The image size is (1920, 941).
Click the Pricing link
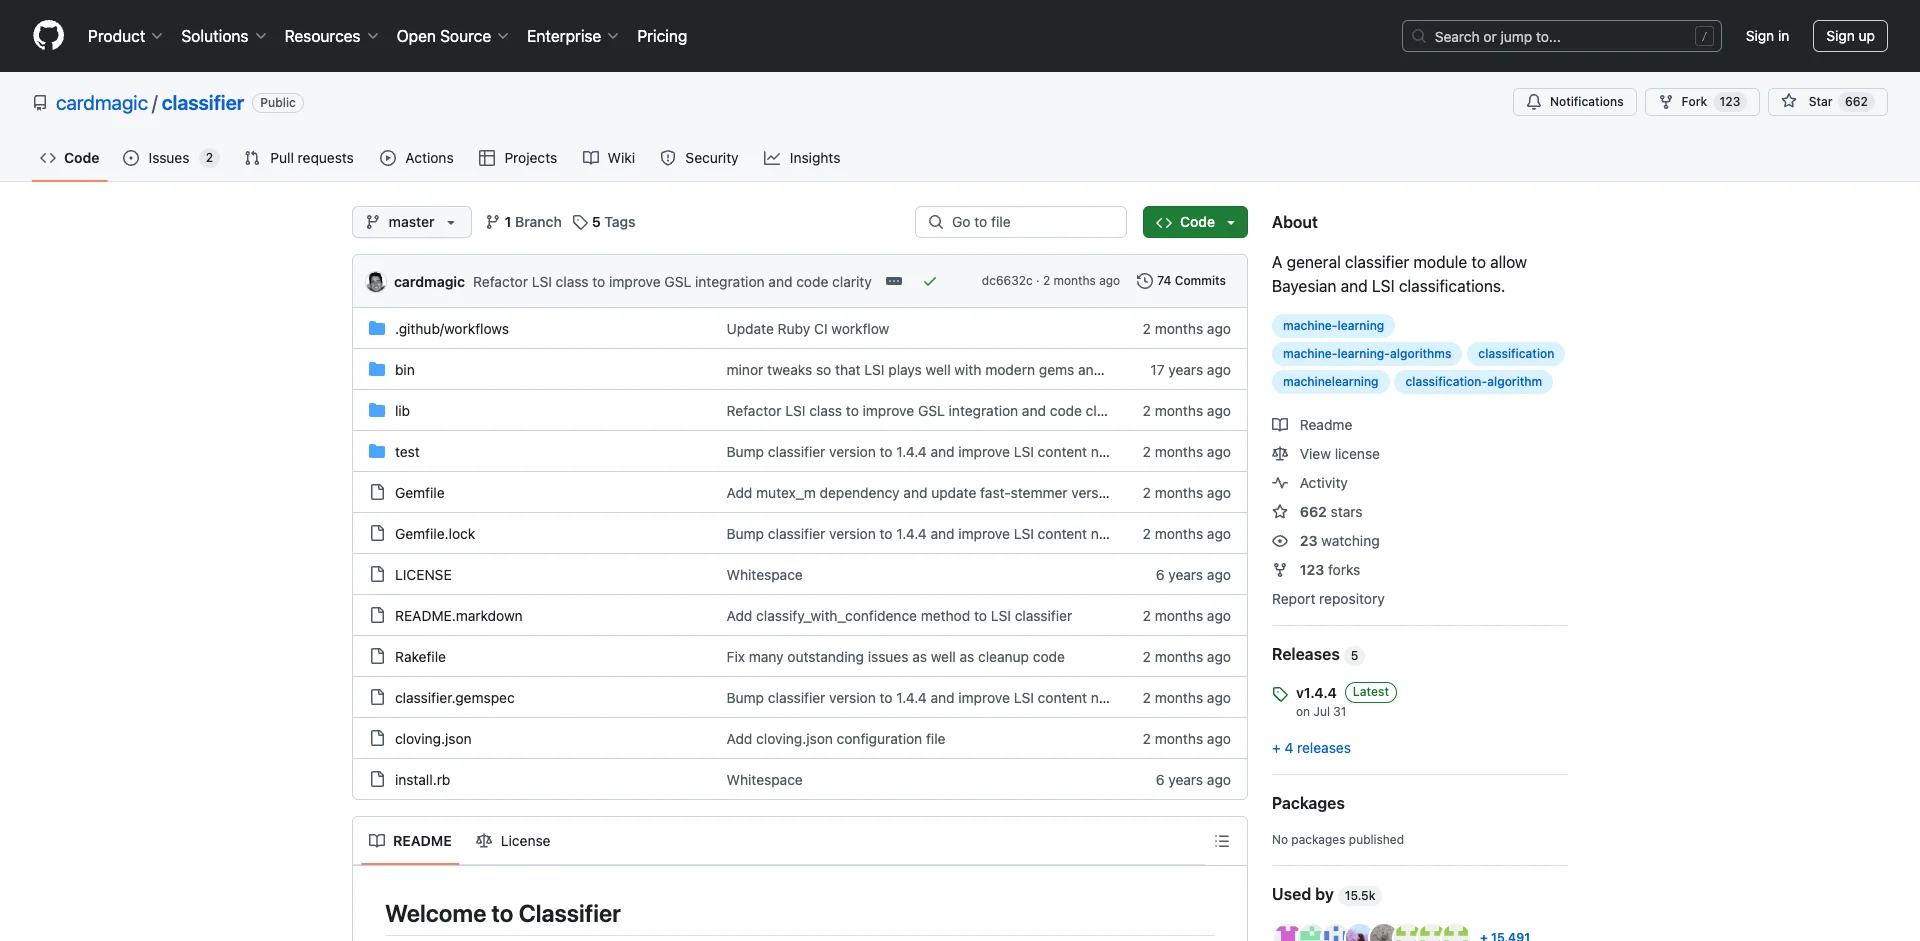point(662,36)
